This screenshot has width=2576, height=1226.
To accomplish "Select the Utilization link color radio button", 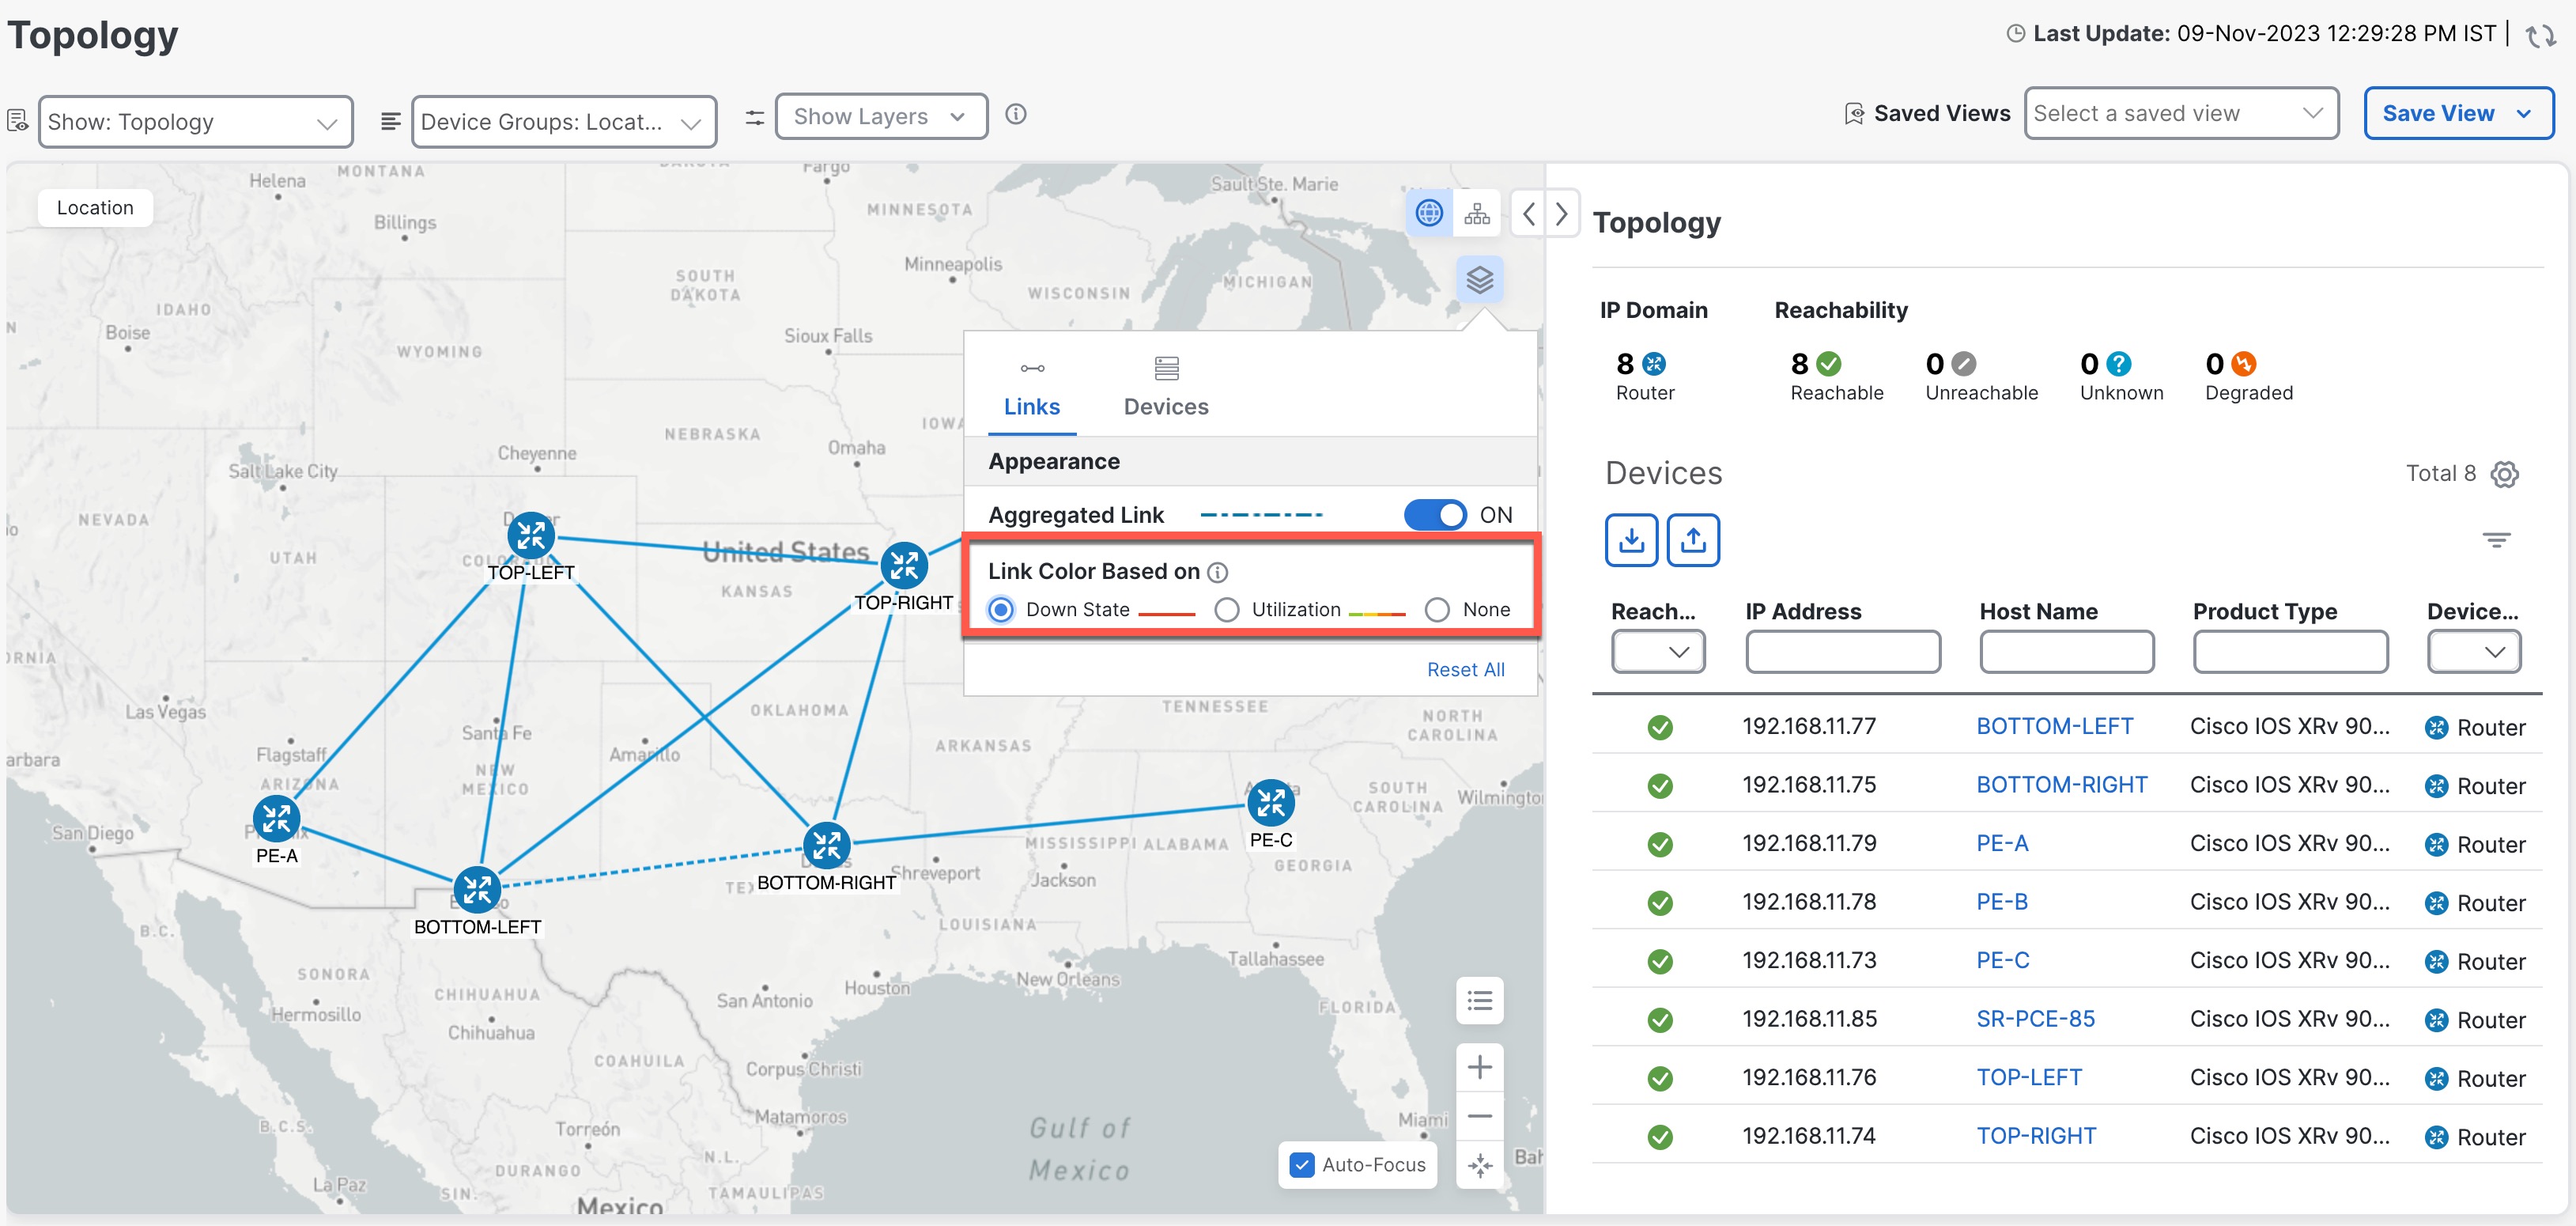I will (x=1227, y=610).
